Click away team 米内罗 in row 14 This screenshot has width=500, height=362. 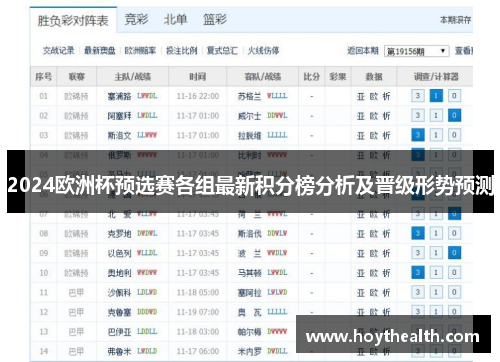(249, 351)
